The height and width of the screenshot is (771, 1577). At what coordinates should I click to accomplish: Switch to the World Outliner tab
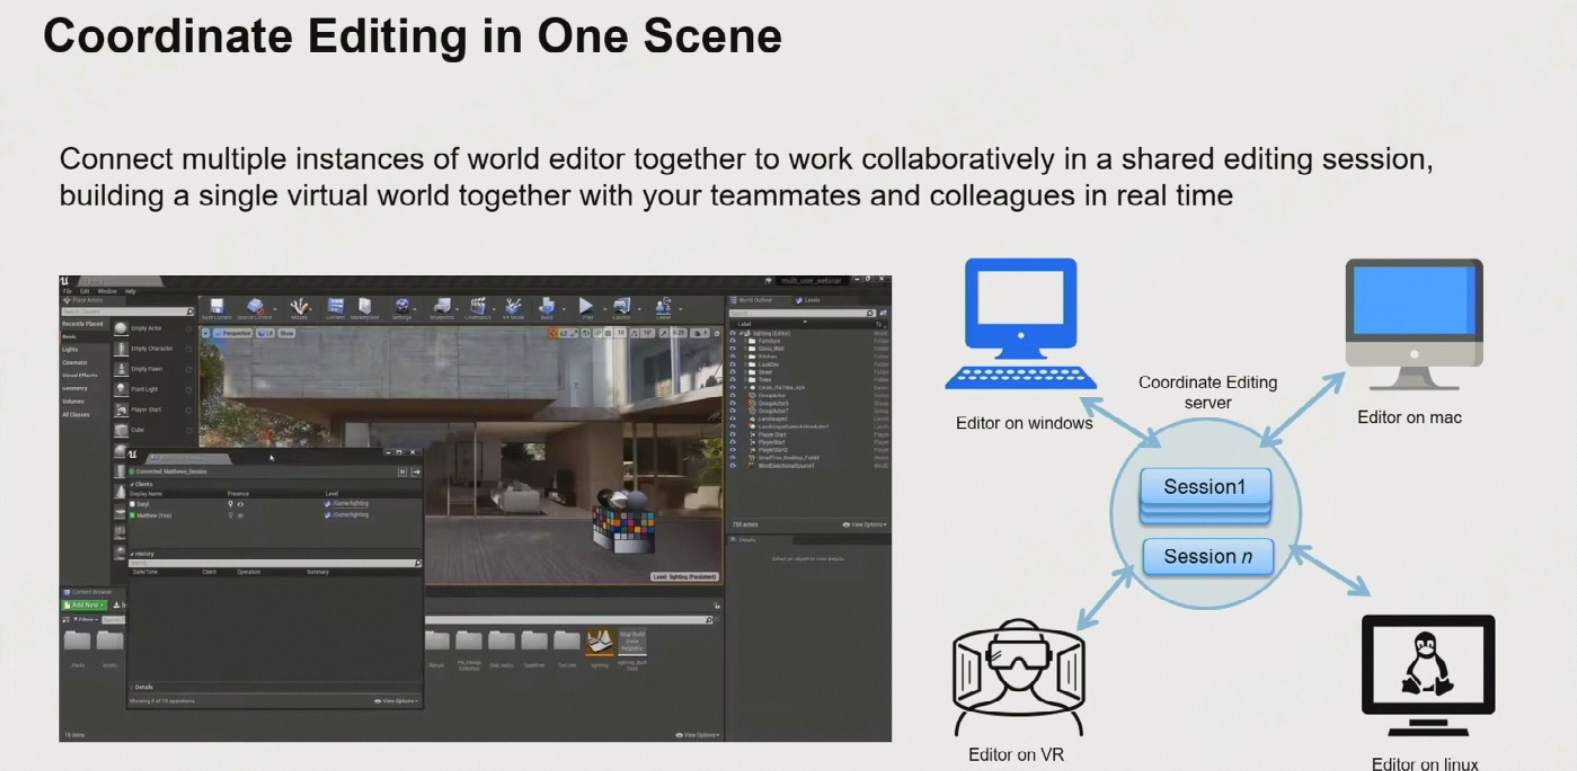point(752,300)
